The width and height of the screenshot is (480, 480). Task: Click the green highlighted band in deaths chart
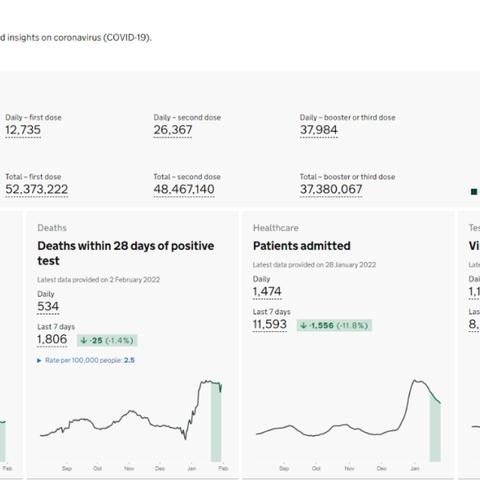[x=216, y=422]
